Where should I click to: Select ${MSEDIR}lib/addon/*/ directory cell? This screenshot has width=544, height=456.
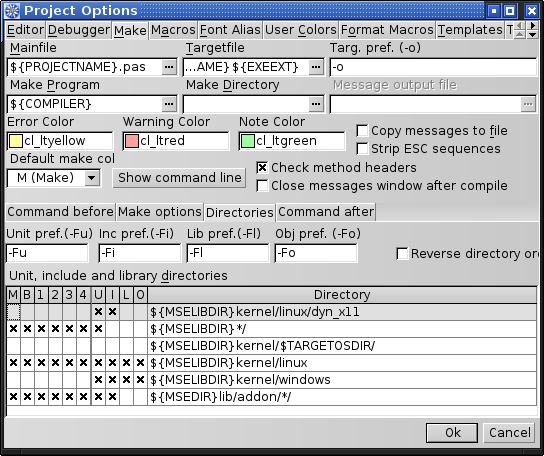(x=342, y=397)
